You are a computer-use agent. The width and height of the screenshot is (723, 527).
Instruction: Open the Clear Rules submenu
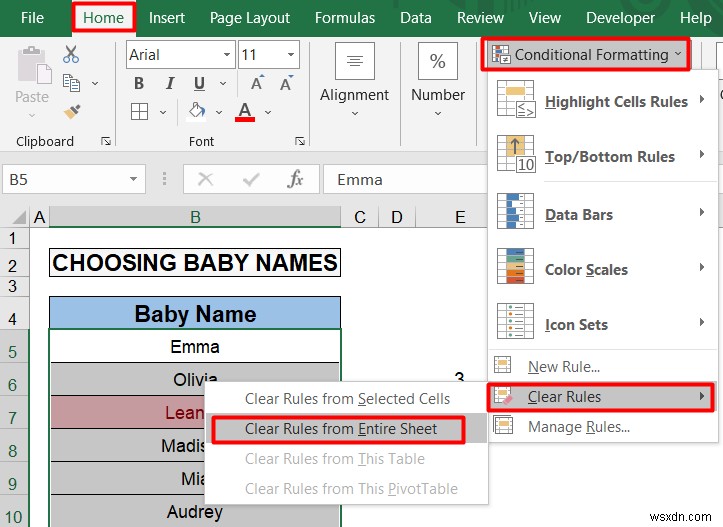click(600, 396)
